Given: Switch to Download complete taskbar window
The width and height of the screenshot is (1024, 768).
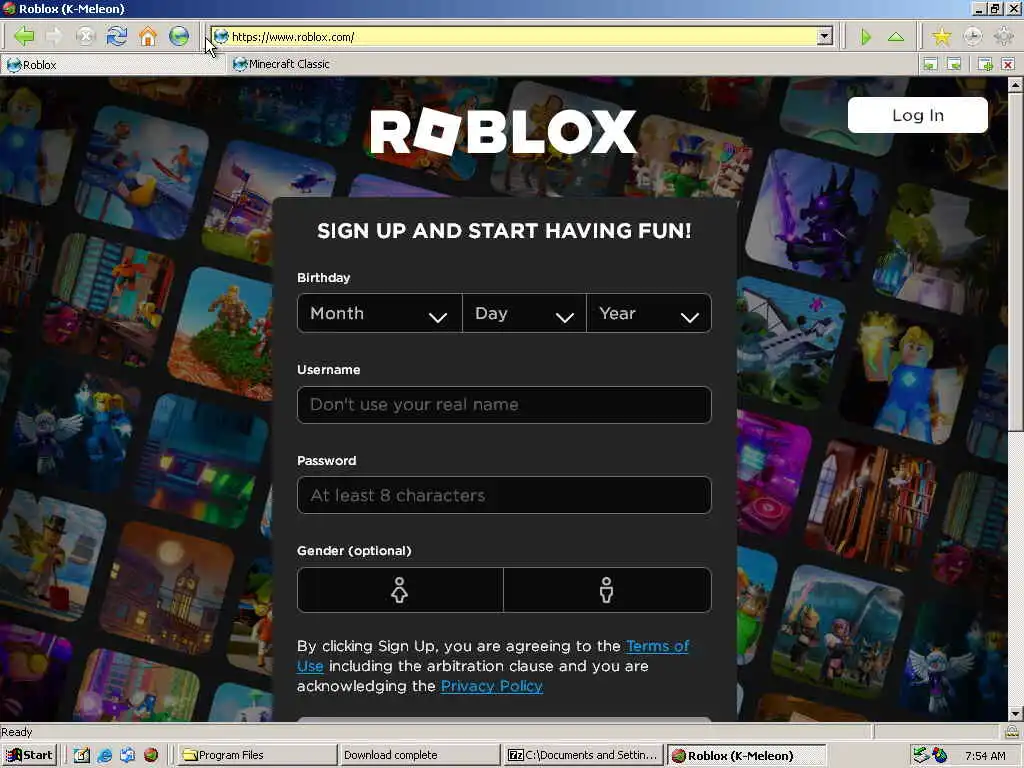Looking at the screenshot, I should coord(419,756).
